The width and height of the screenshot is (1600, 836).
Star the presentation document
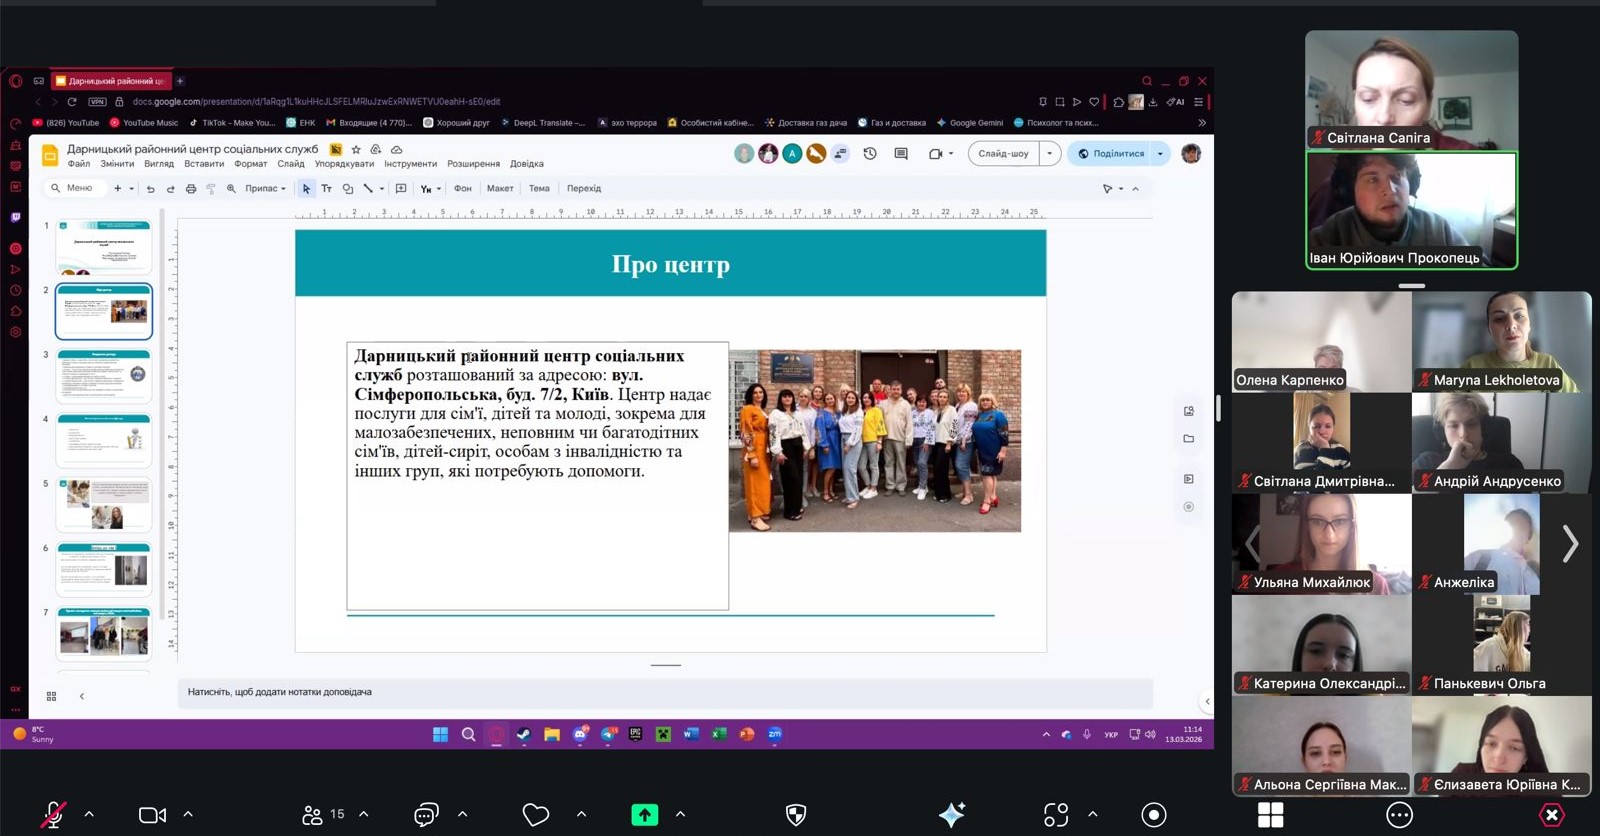coord(356,149)
